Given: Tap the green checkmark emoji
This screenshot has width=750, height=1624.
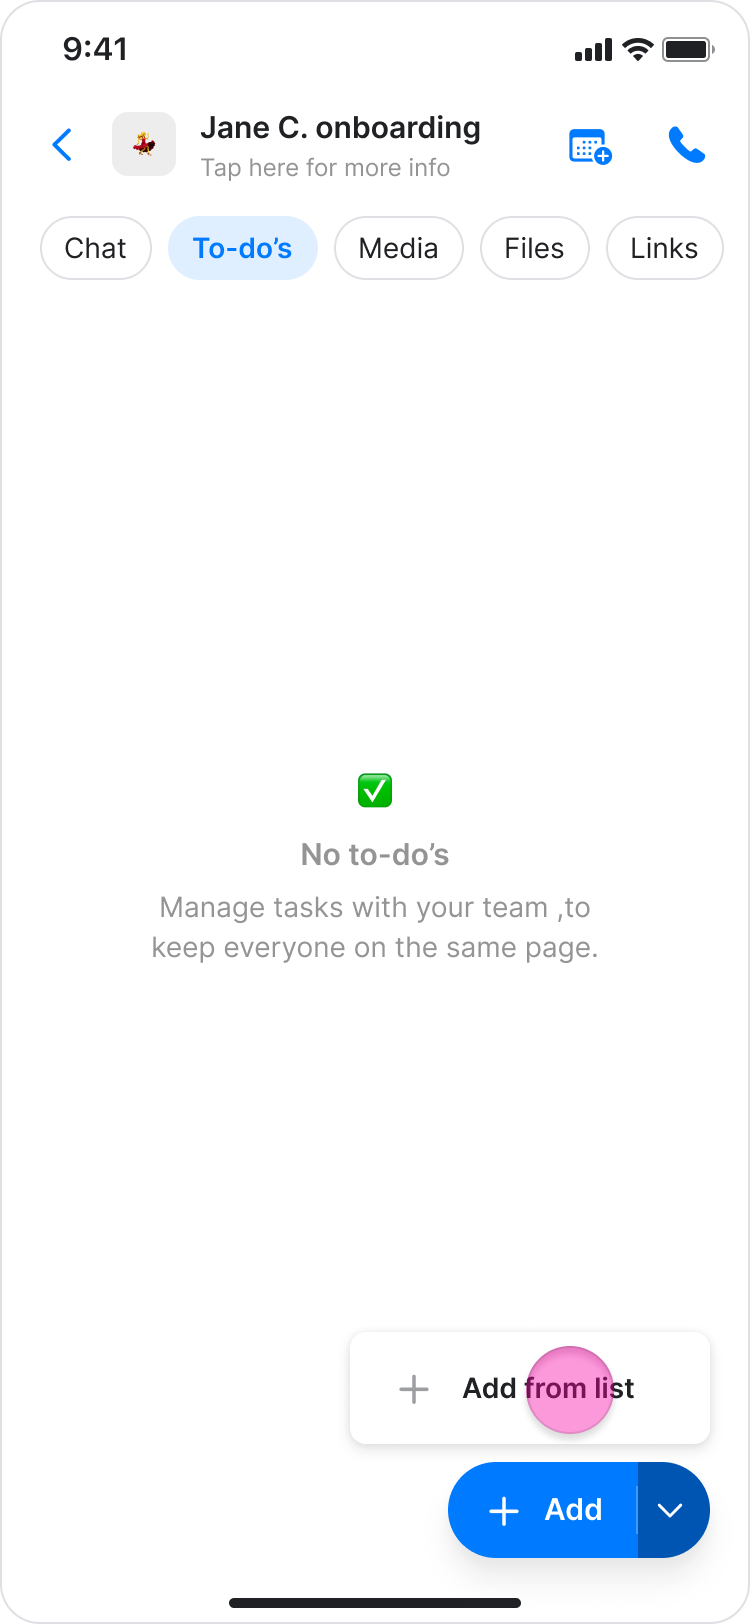Looking at the screenshot, I should click(375, 790).
